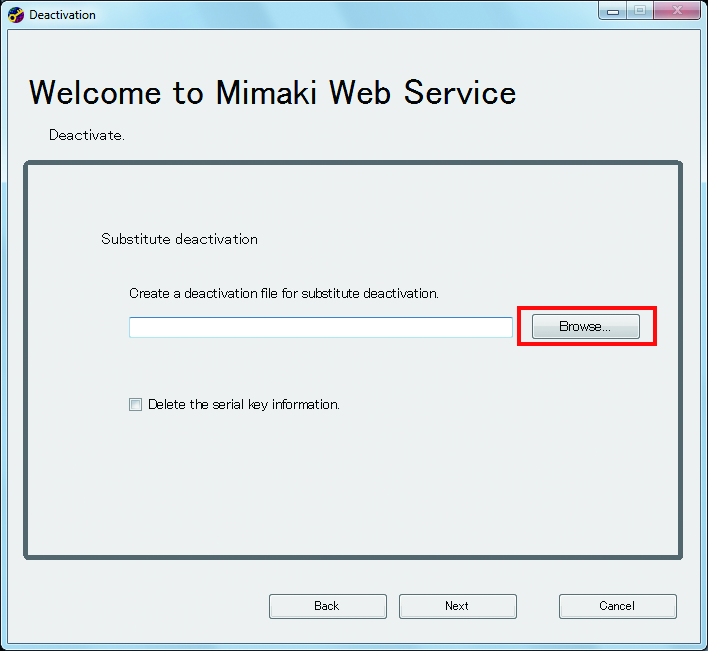
Task: Click the 'Delete the serial key information' label text
Action: [x=244, y=405]
